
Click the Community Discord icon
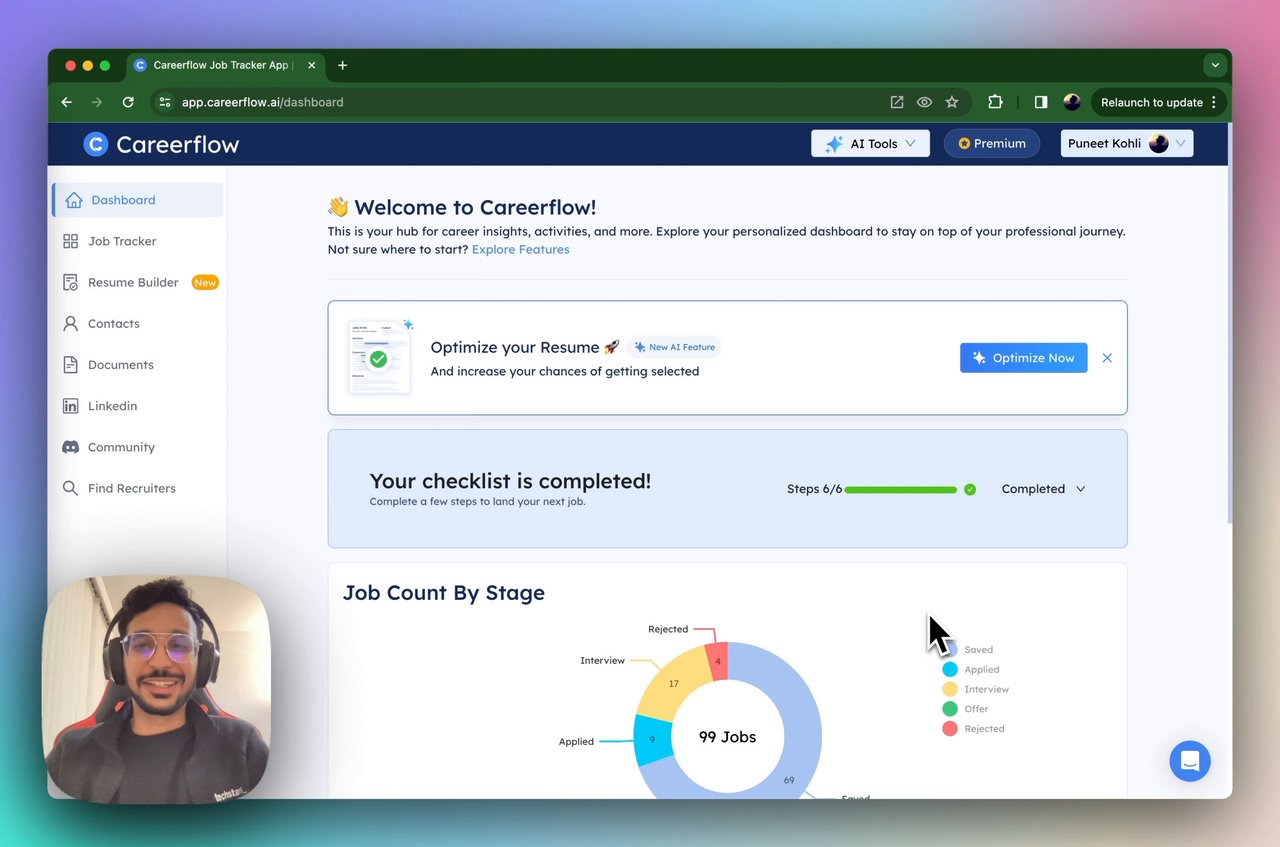coord(70,447)
